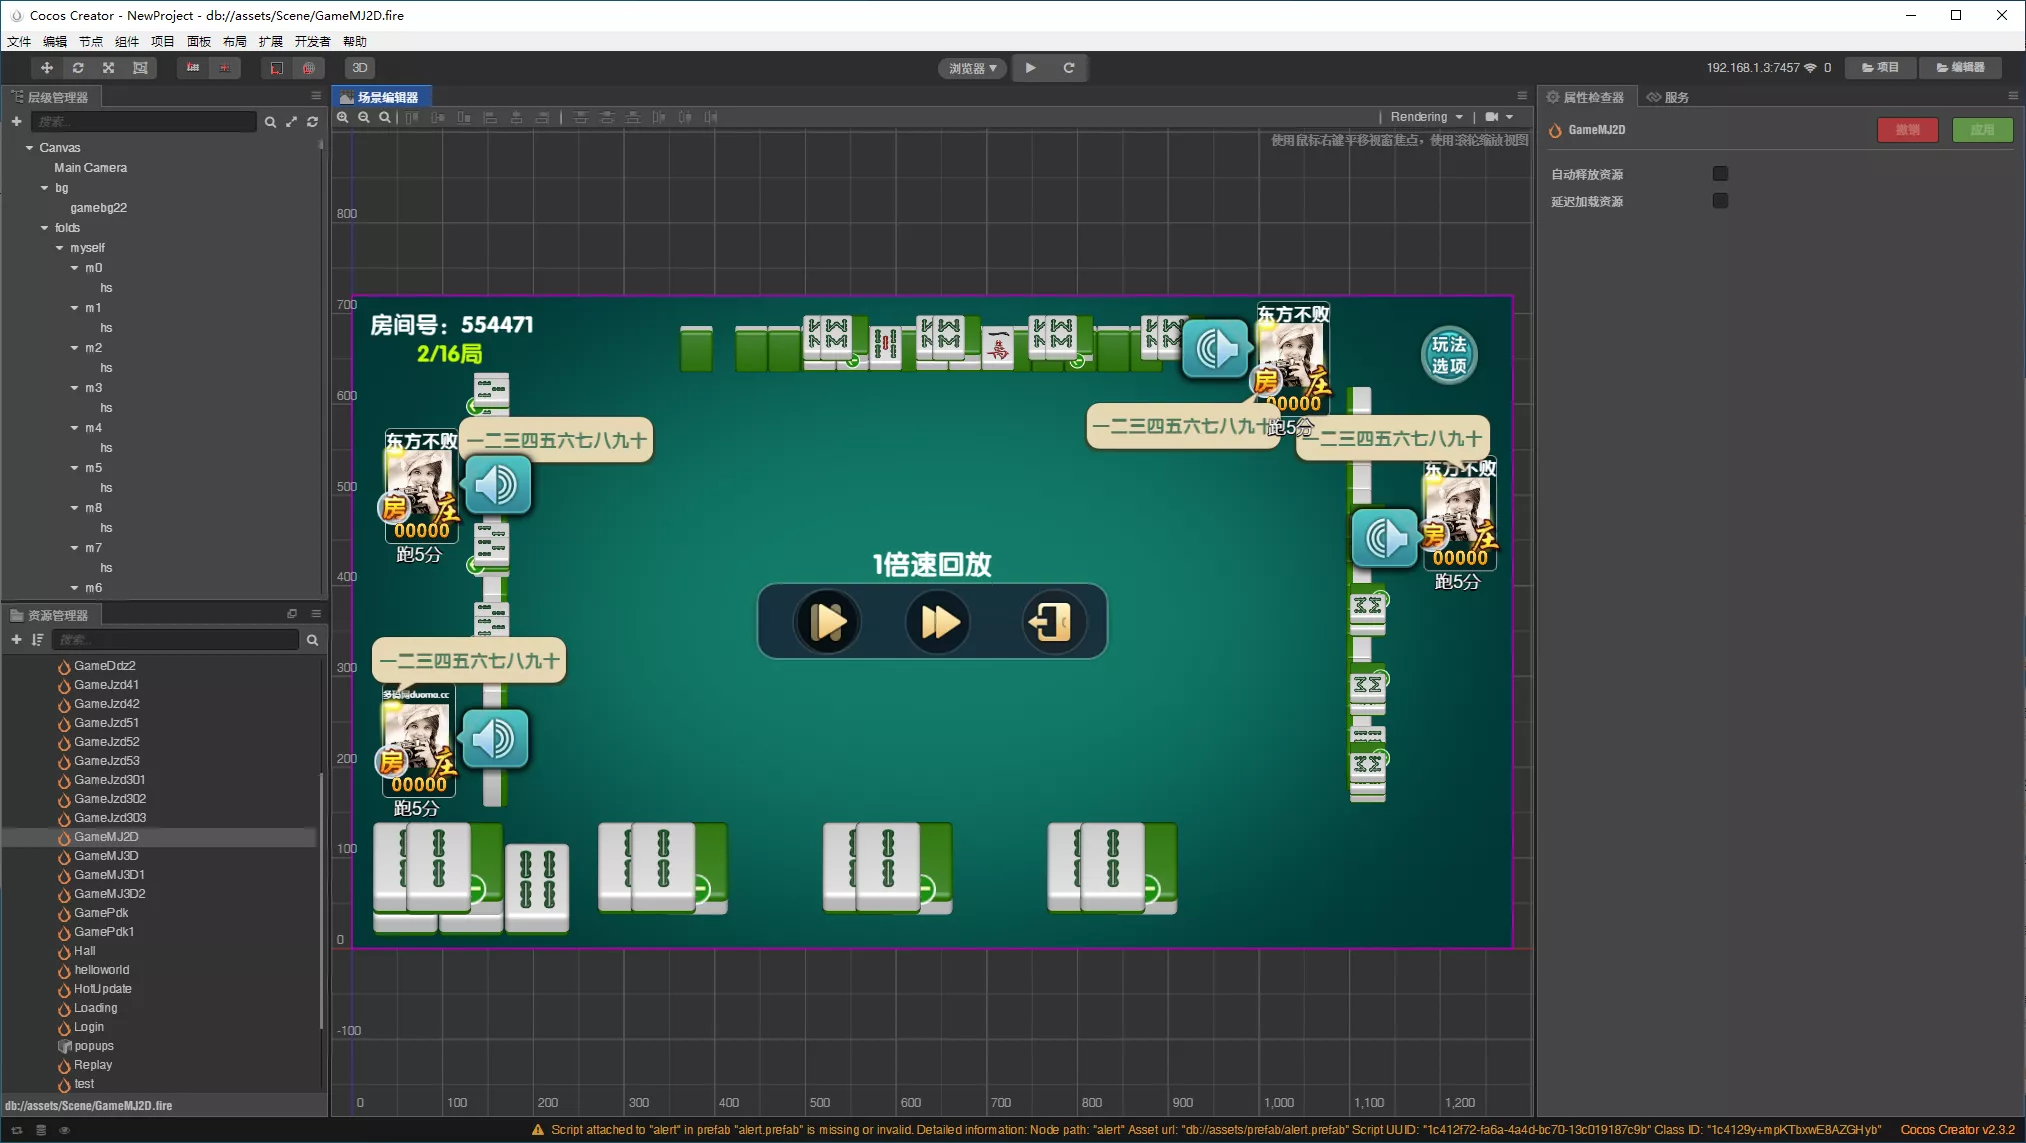Collapse the folds node in hierarchy
Image resolution: width=2026 pixels, height=1143 pixels.
click(x=44, y=228)
